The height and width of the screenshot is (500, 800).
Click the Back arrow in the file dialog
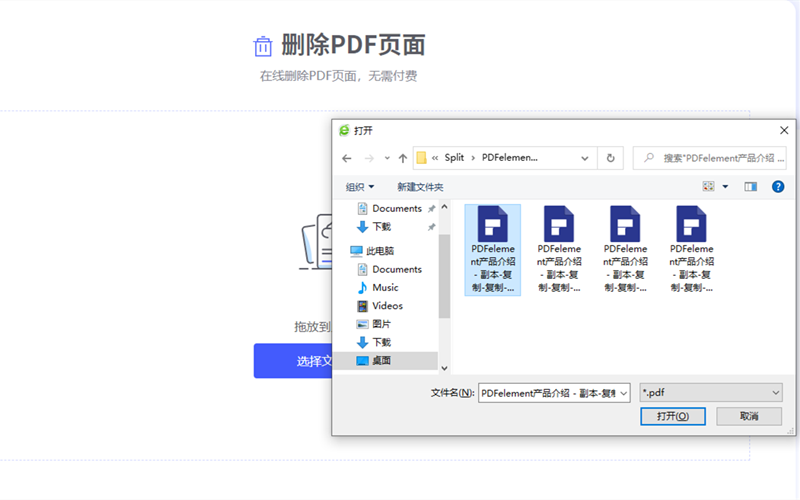[x=347, y=158]
